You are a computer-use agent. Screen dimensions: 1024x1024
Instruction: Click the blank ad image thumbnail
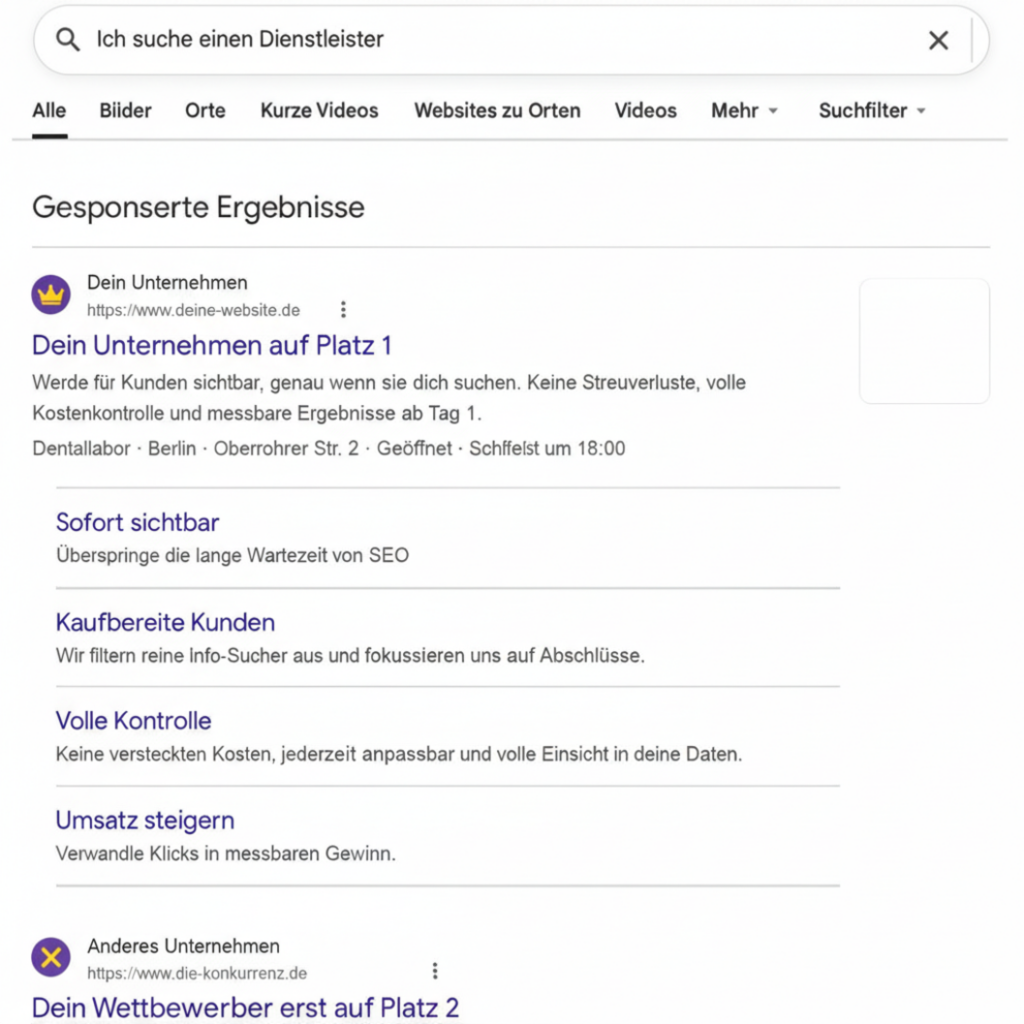pos(924,341)
